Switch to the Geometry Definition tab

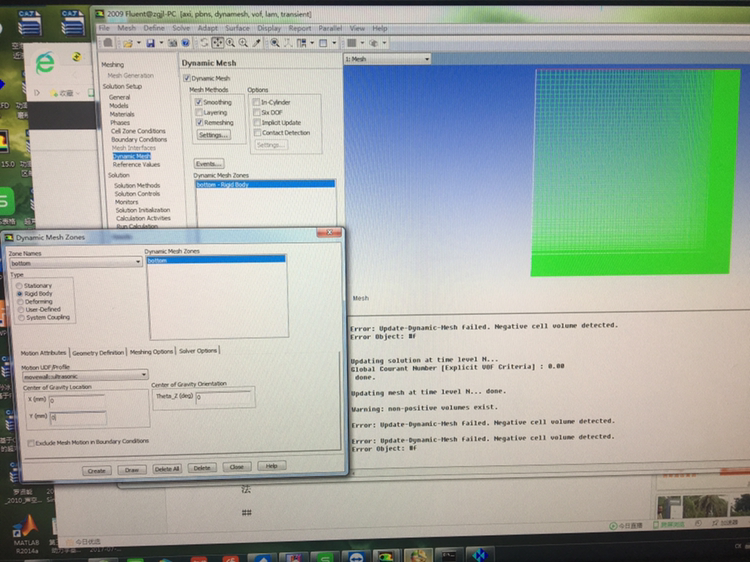click(98, 353)
